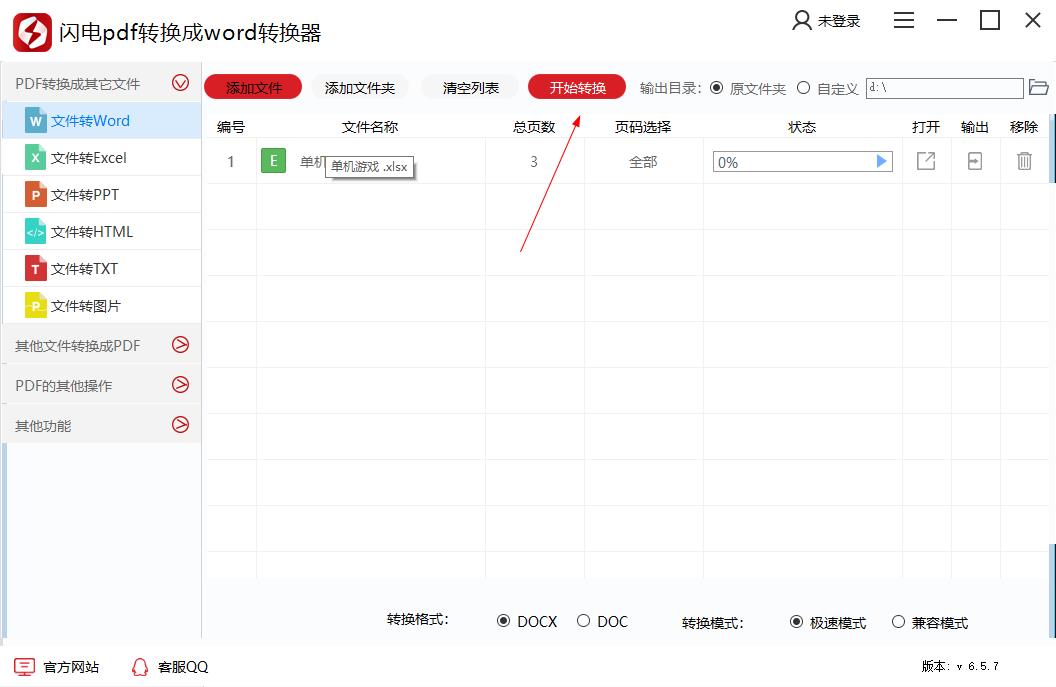Click the 单机游戏 .xlsx filename tooltip
Image resolution: width=1056 pixels, height=687 pixels.
tap(369, 166)
